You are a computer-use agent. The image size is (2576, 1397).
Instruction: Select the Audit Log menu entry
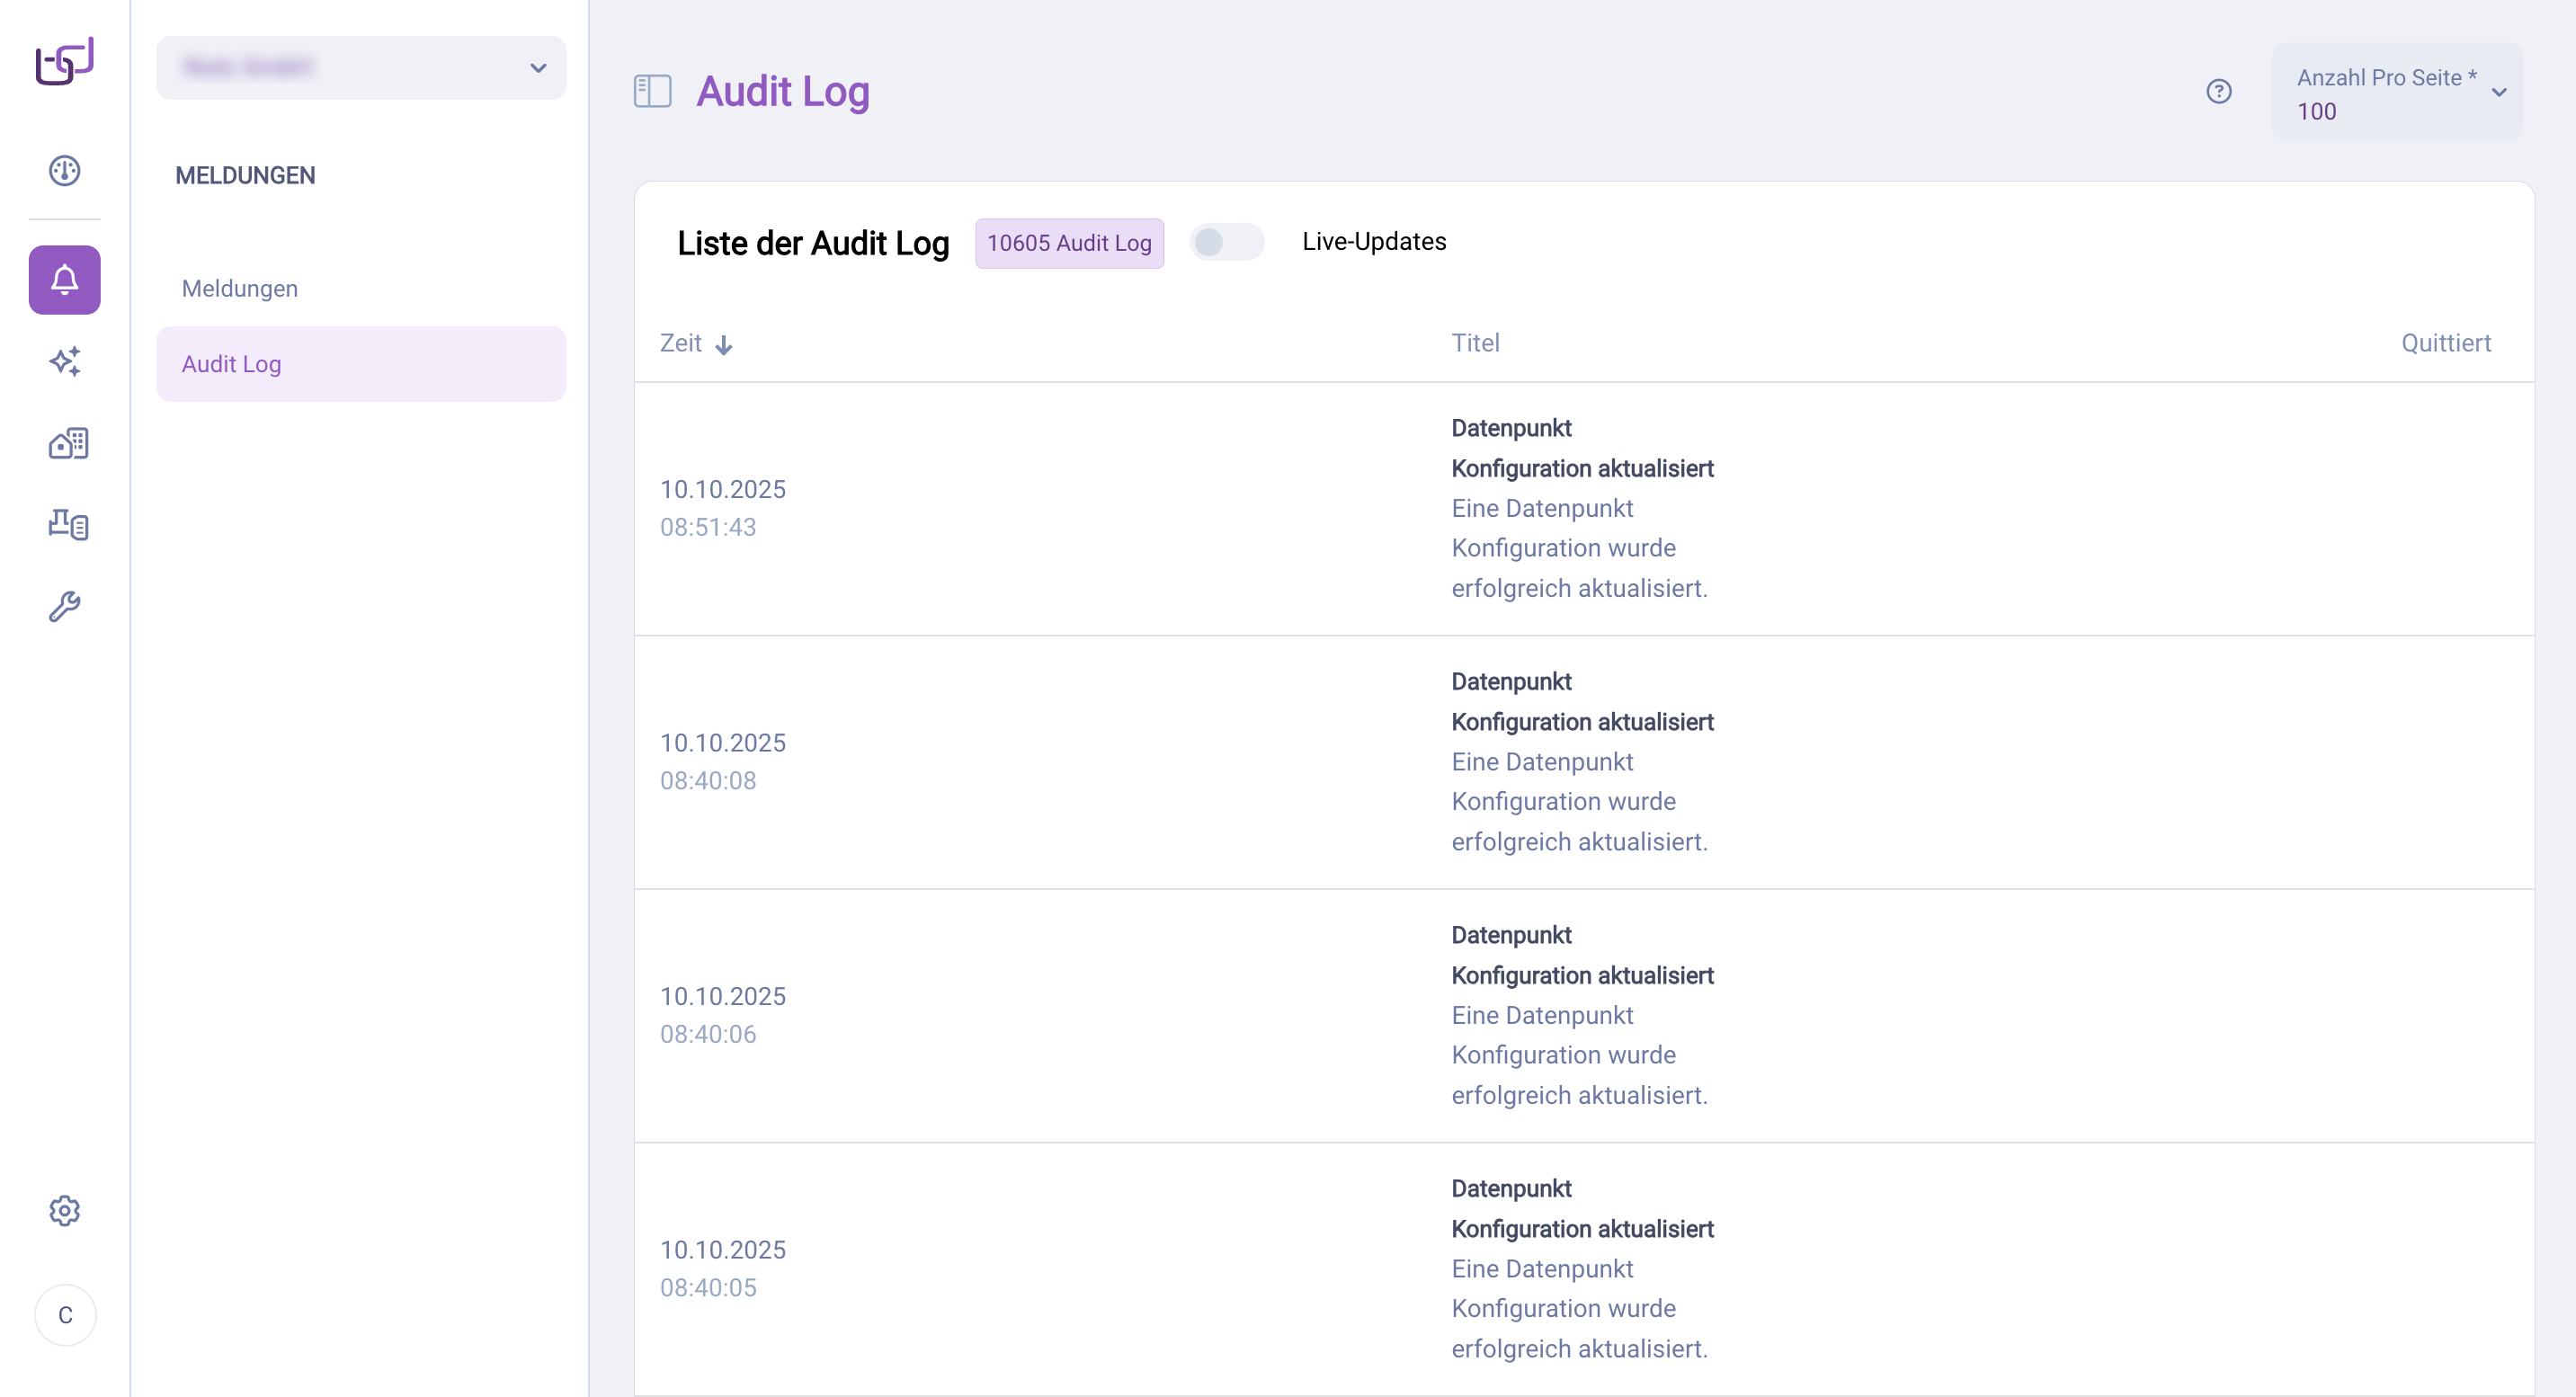(x=231, y=363)
